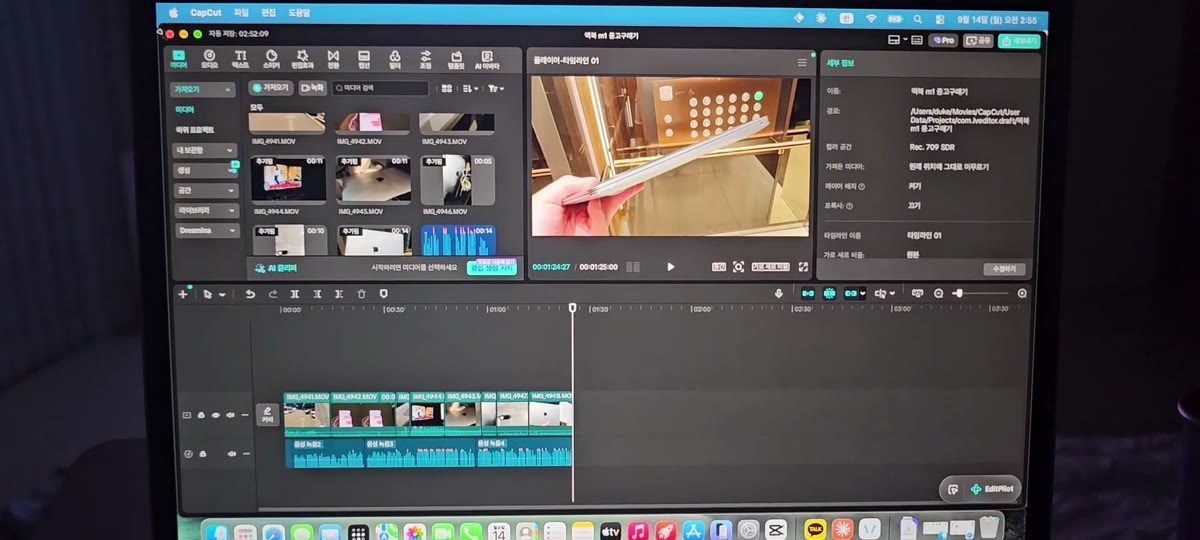
Task: Undo the last edit
Action: (250, 294)
